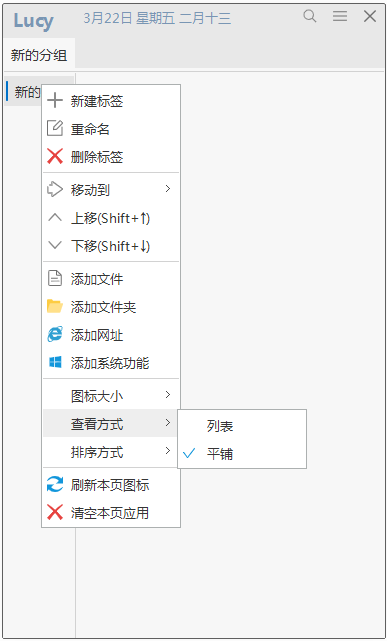Click the refresh icon for 刷新本页图标

55,484
